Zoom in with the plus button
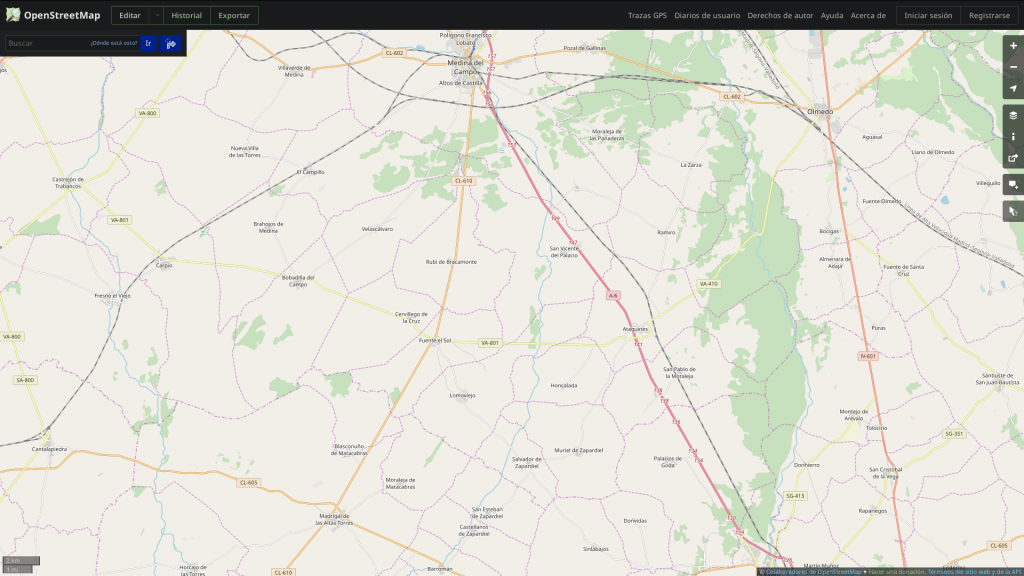1024x576 pixels. [1013, 45]
